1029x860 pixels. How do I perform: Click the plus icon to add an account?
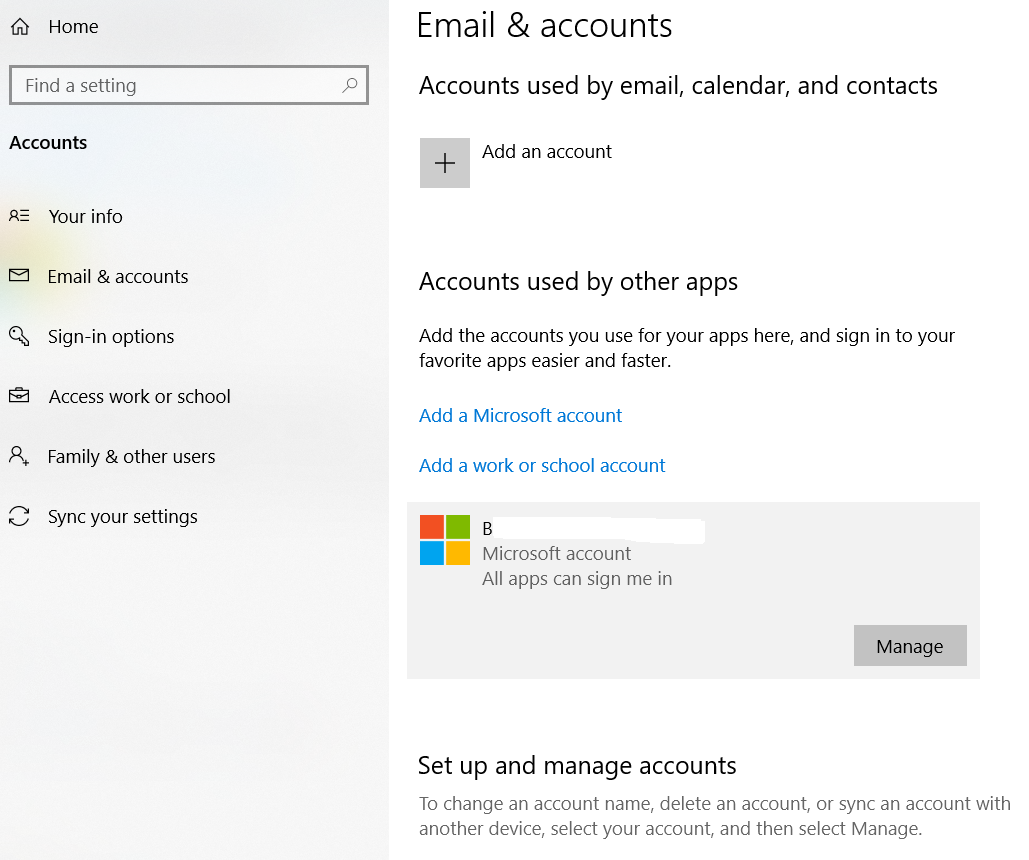445,163
